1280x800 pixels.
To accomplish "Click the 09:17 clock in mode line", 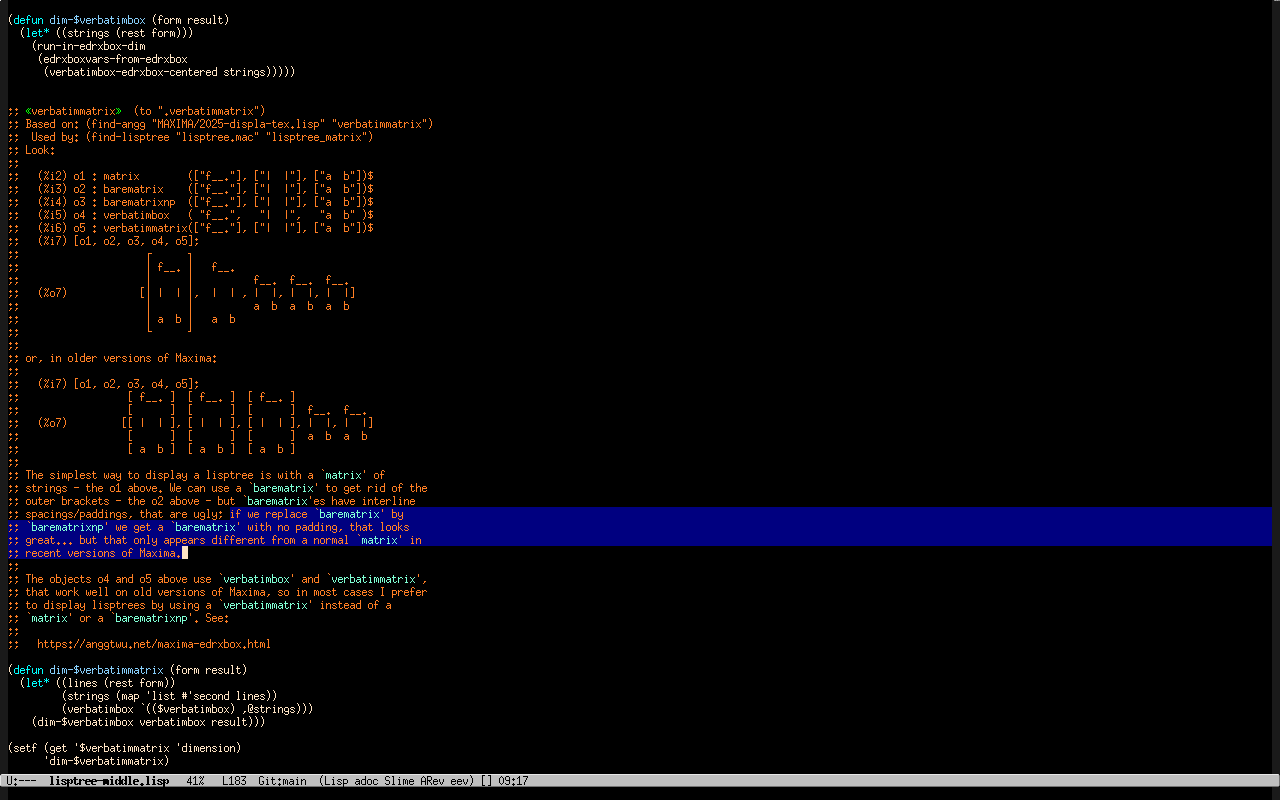I will point(513,781).
